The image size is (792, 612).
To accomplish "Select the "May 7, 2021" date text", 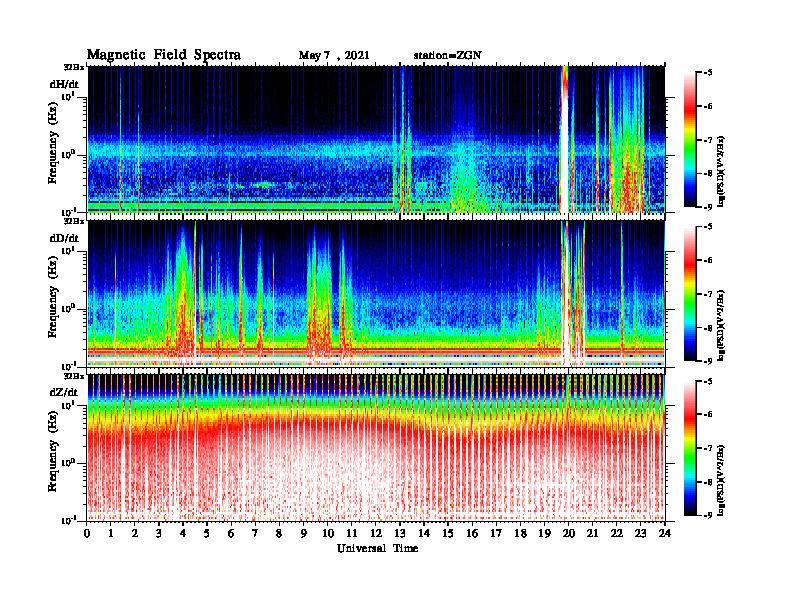I will pyautogui.click(x=334, y=56).
